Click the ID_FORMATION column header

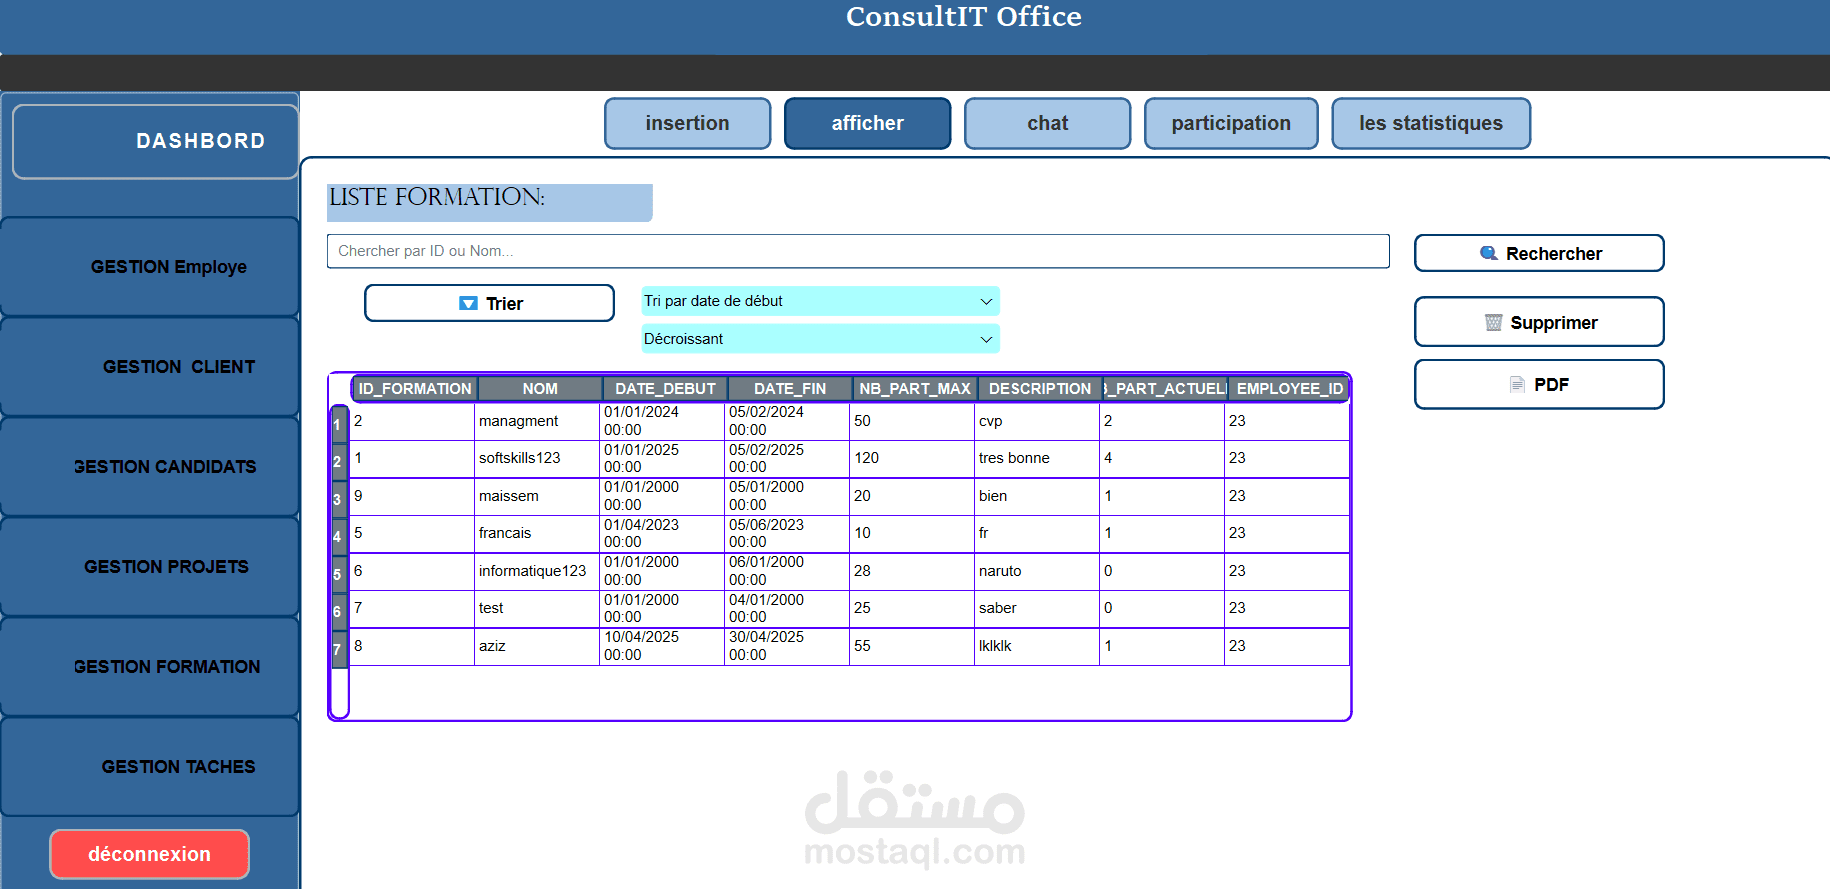pyautogui.click(x=415, y=388)
